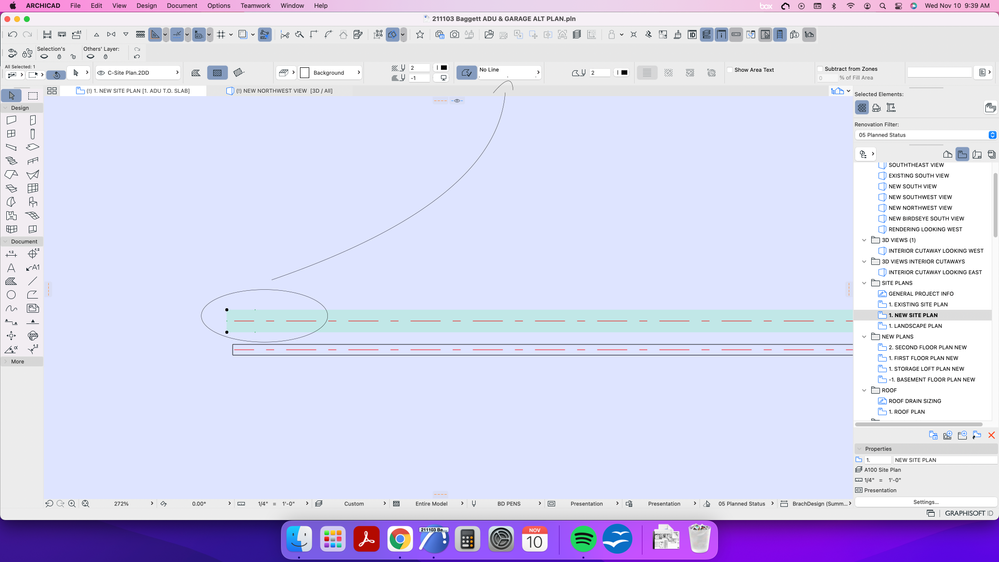
Task: Toggle the grid snap button in toolbar
Action: tap(221, 35)
